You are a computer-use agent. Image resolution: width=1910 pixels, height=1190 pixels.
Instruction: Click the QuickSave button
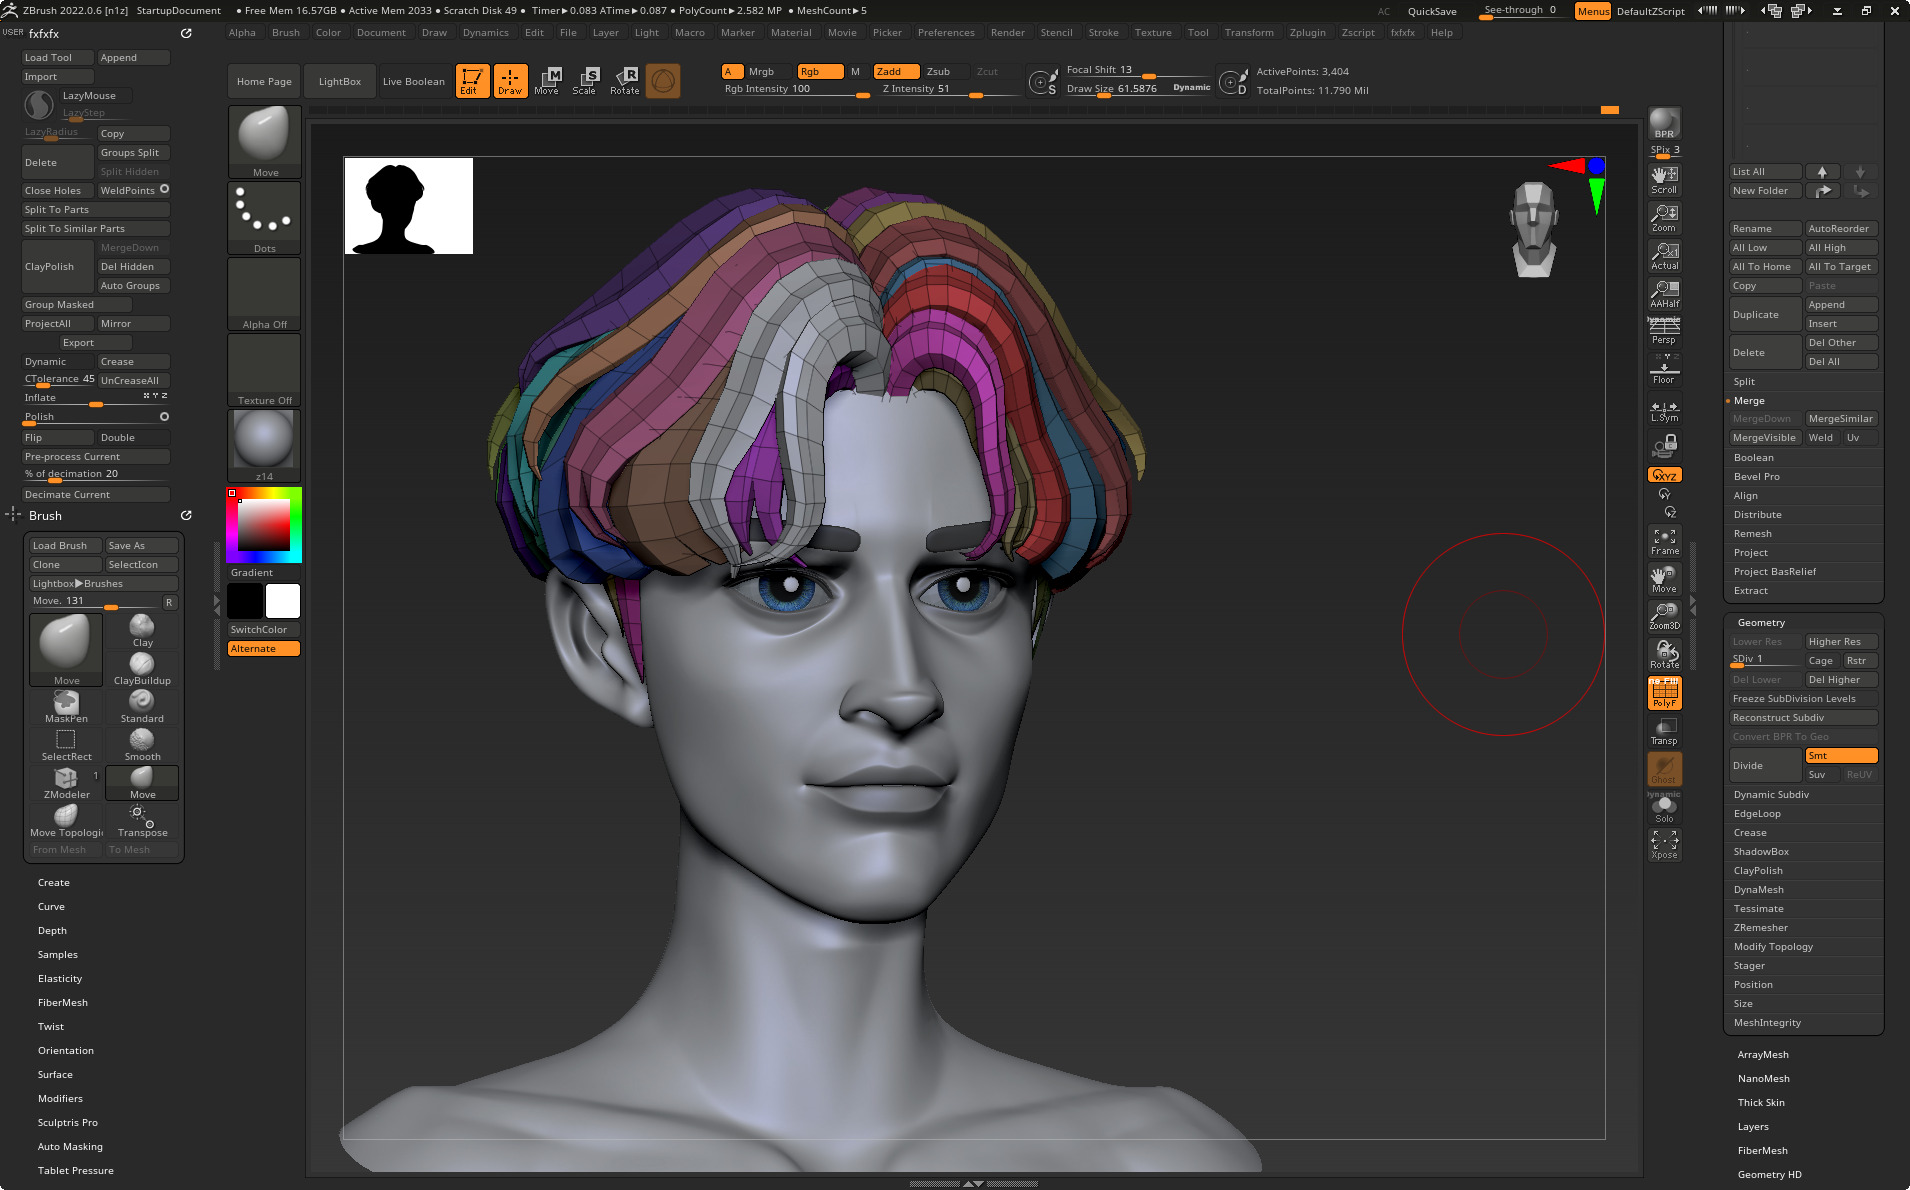point(1431,12)
